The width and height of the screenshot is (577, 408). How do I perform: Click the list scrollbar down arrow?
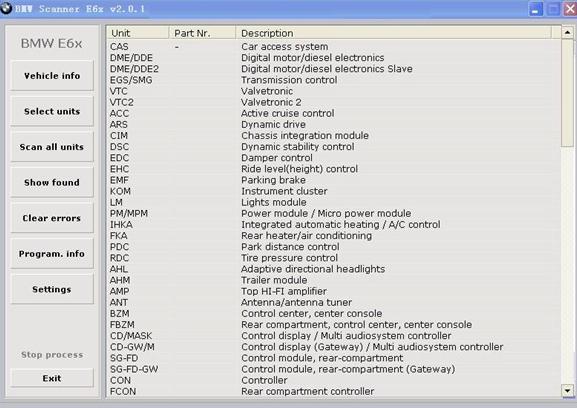point(567,390)
